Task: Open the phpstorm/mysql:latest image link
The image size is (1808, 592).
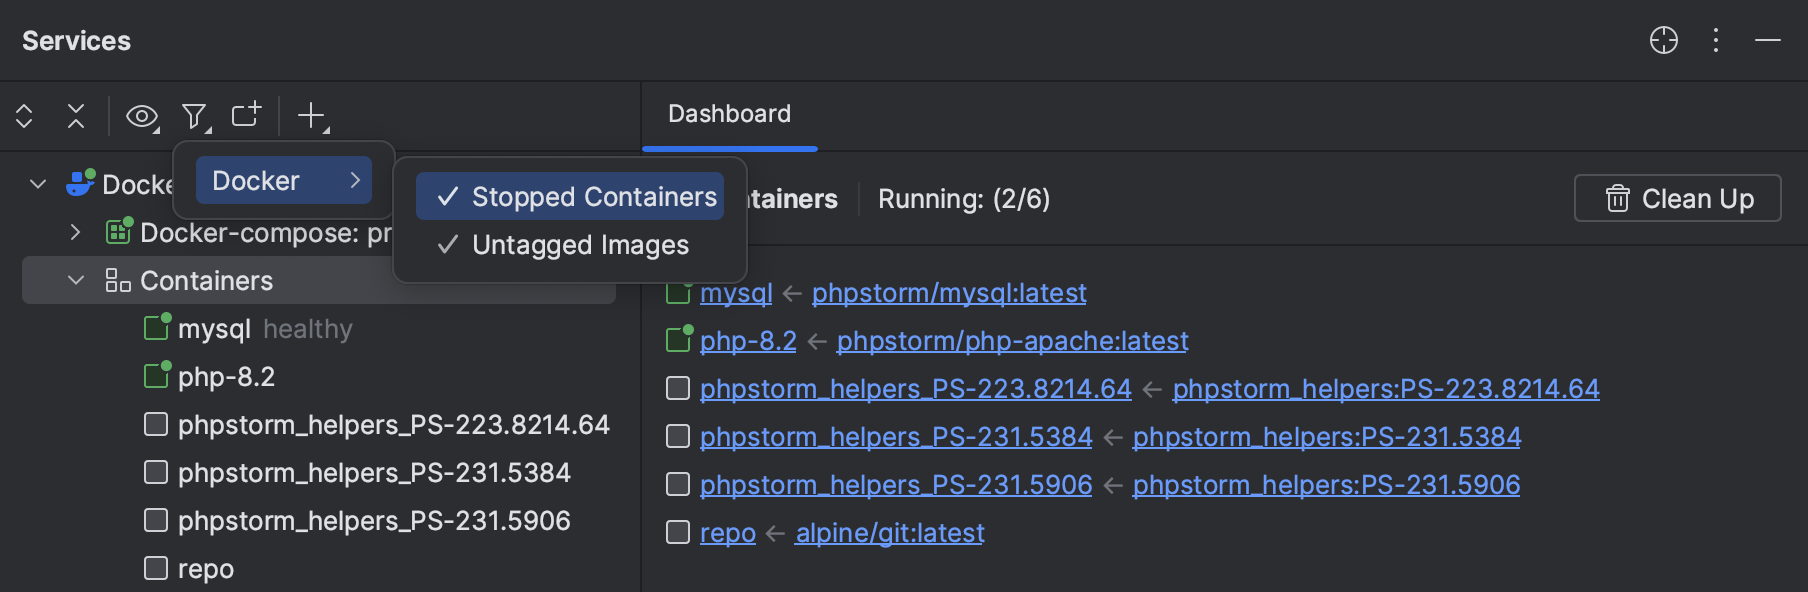Action: 949,292
